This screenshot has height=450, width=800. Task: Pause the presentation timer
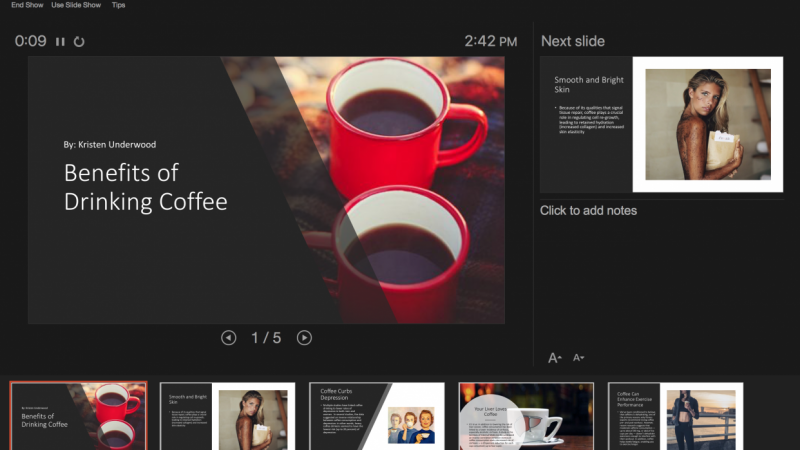point(60,42)
